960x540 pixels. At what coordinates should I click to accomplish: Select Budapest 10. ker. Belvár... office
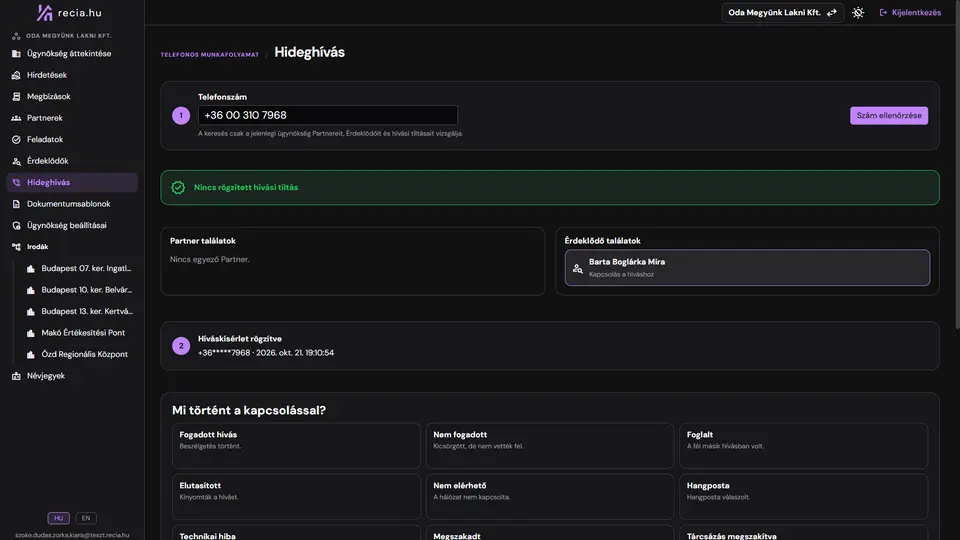click(79, 290)
